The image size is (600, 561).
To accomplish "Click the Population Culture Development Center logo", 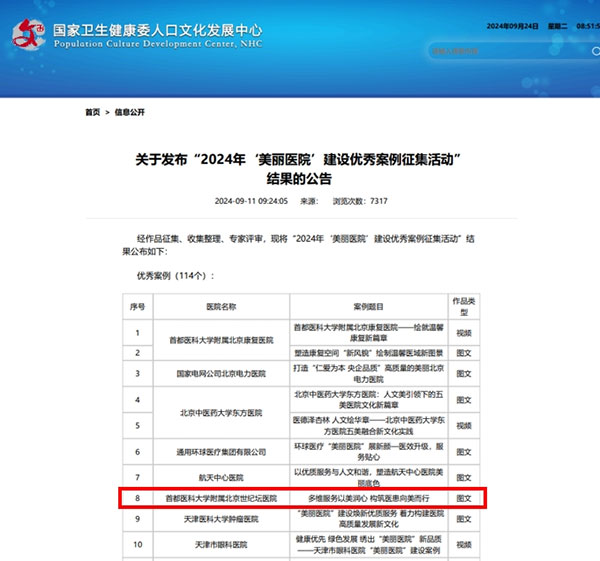I will pos(28,35).
